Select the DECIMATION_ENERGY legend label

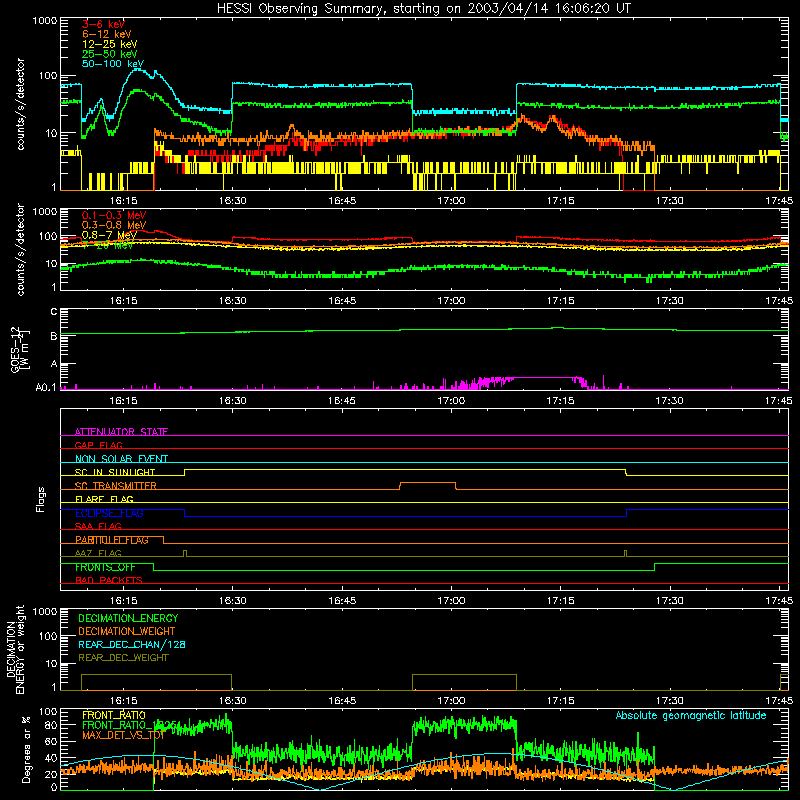point(128,618)
